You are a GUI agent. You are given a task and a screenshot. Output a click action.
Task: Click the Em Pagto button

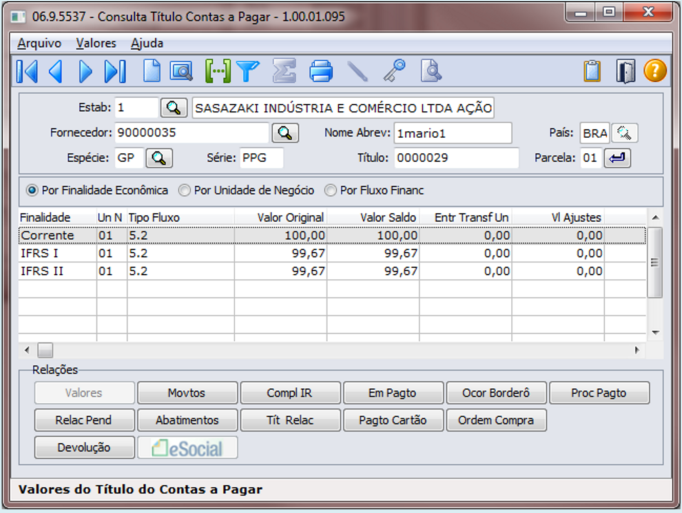393,393
